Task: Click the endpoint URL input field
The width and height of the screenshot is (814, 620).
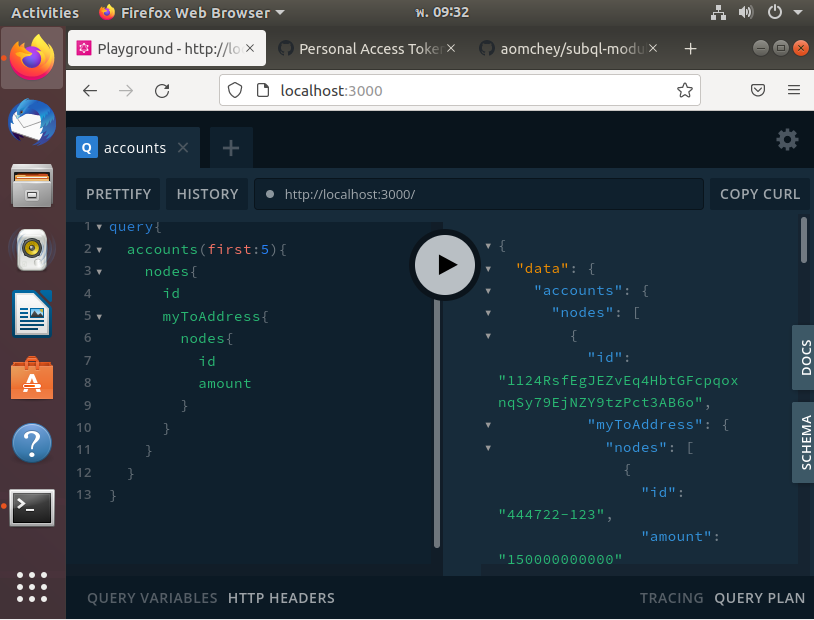Action: coord(480,194)
